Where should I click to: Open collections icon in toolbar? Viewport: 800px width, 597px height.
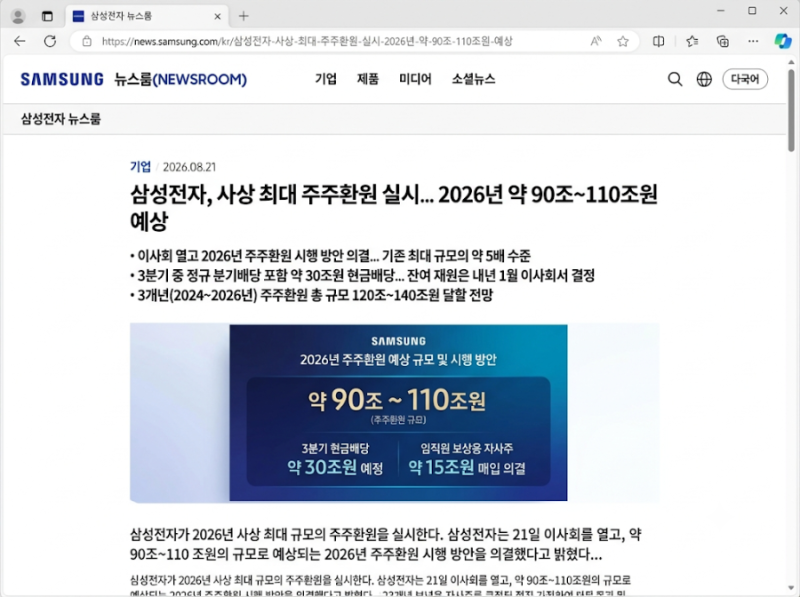tap(722, 41)
